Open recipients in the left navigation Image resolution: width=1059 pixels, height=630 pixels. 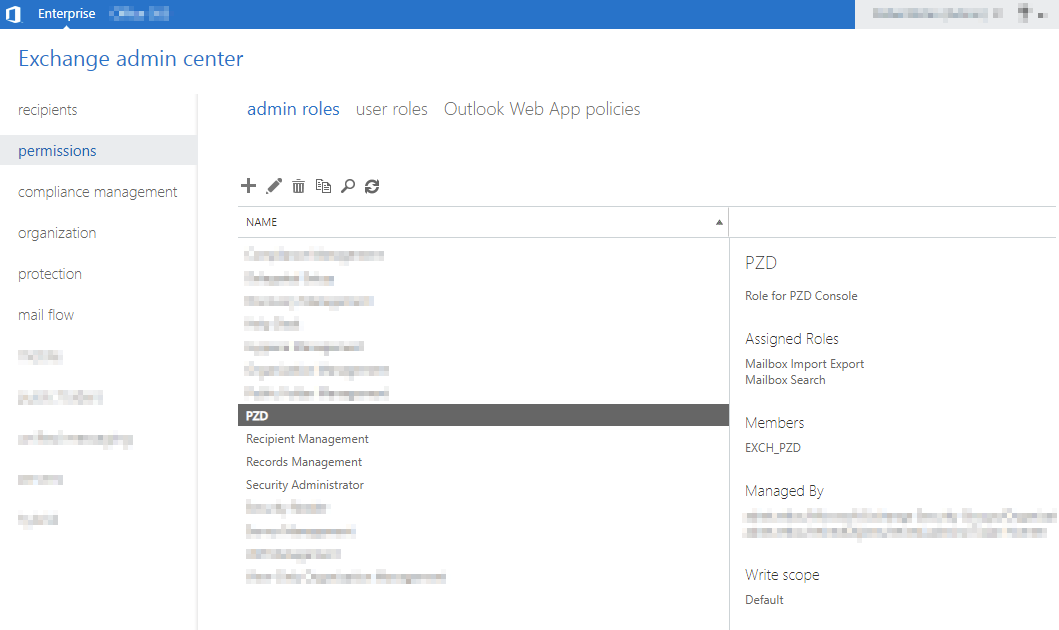pos(48,110)
